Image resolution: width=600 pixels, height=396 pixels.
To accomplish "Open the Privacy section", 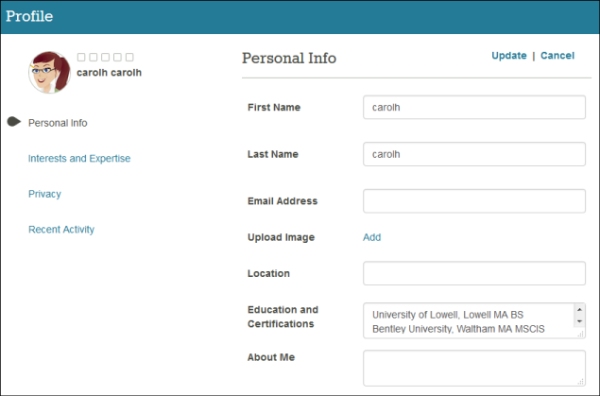I will click(45, 194).
